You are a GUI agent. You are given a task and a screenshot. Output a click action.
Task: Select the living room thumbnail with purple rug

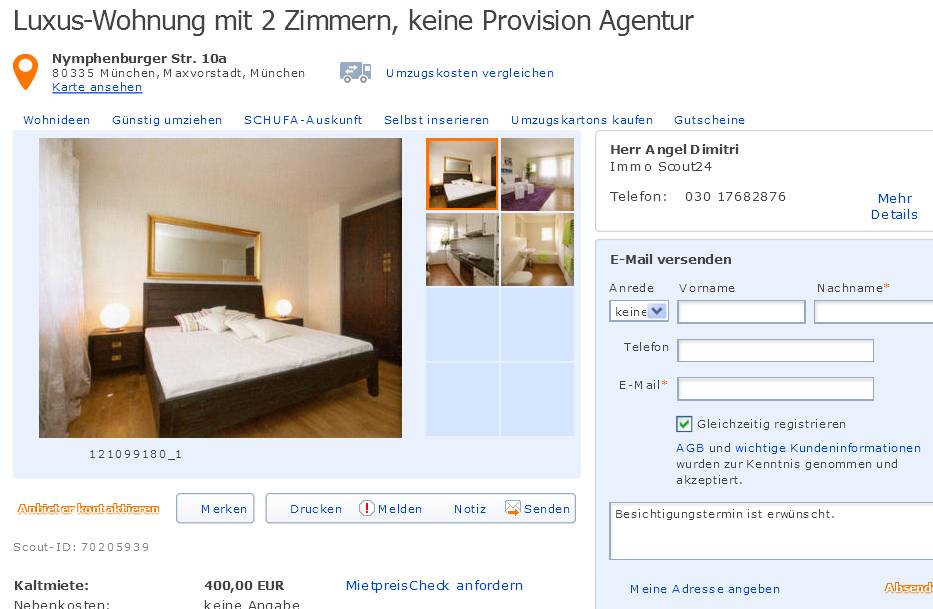point(537,174)
